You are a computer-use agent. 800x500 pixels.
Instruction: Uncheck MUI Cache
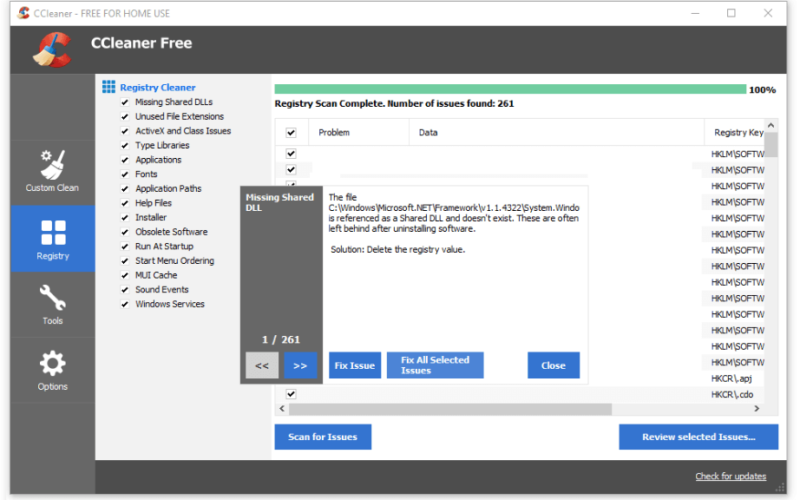click(x=124, y=275)
